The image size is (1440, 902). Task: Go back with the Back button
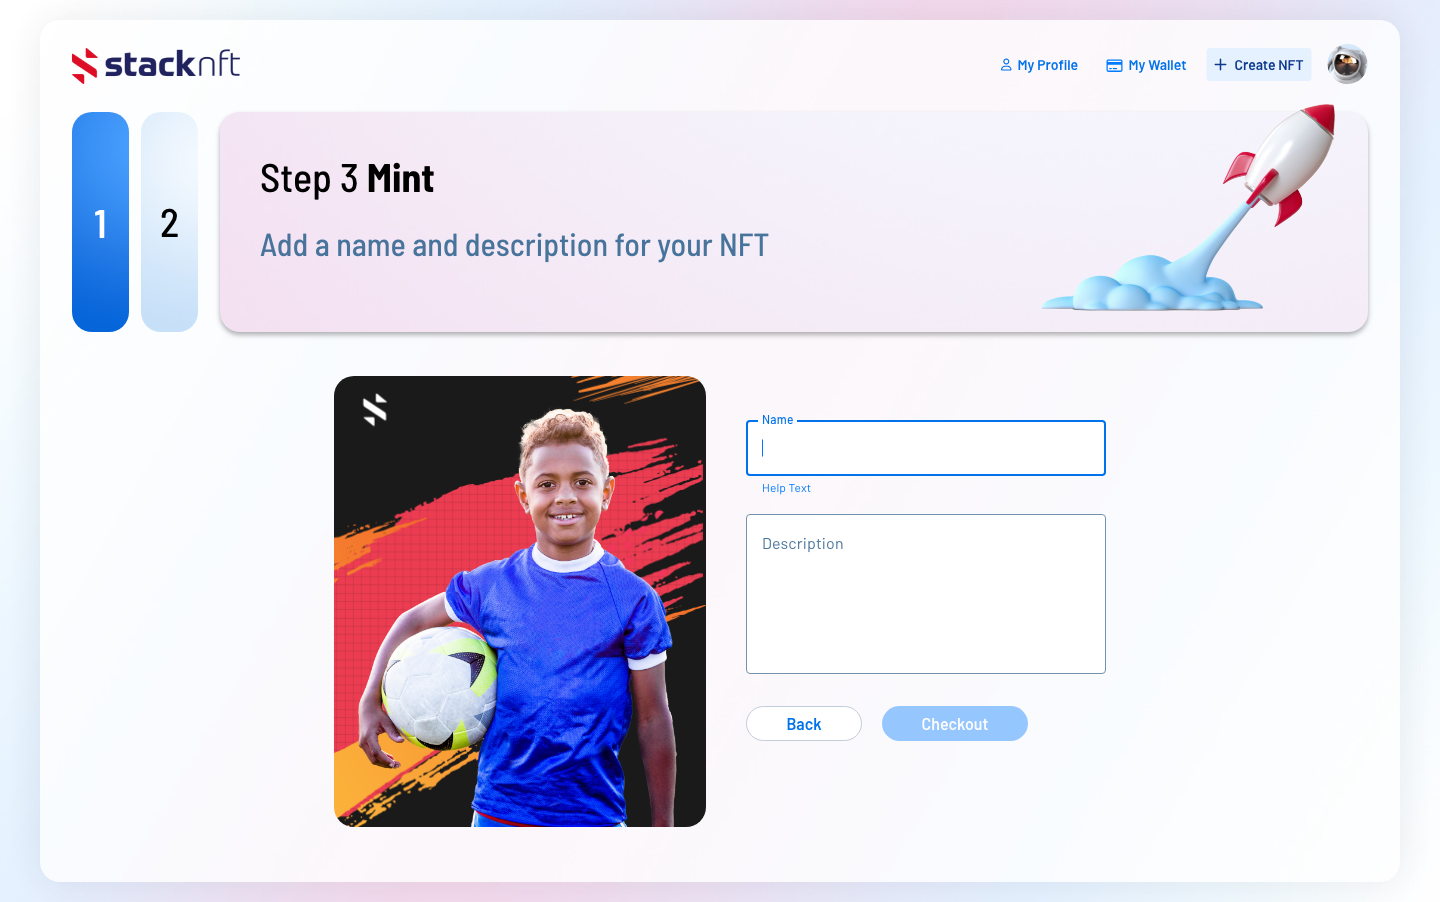804,724
